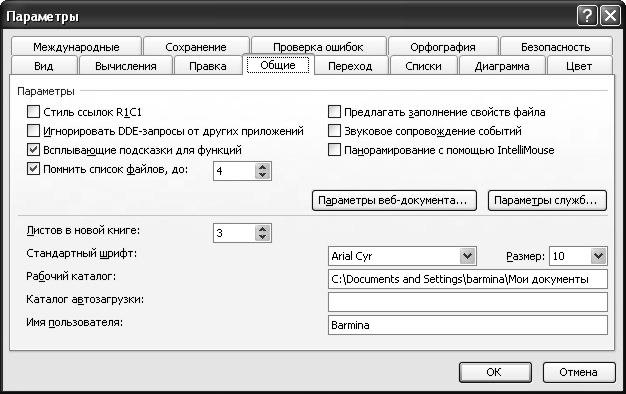This screenshot has width=626, height=394.
Task: Open Параметры служб button
Action: (x=547, y=200)
